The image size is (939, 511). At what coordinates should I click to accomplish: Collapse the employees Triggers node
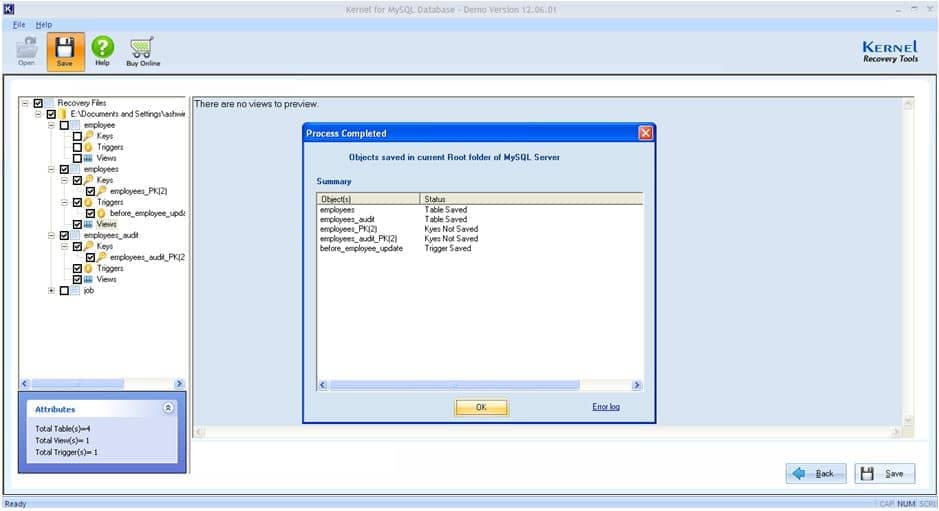64,202
